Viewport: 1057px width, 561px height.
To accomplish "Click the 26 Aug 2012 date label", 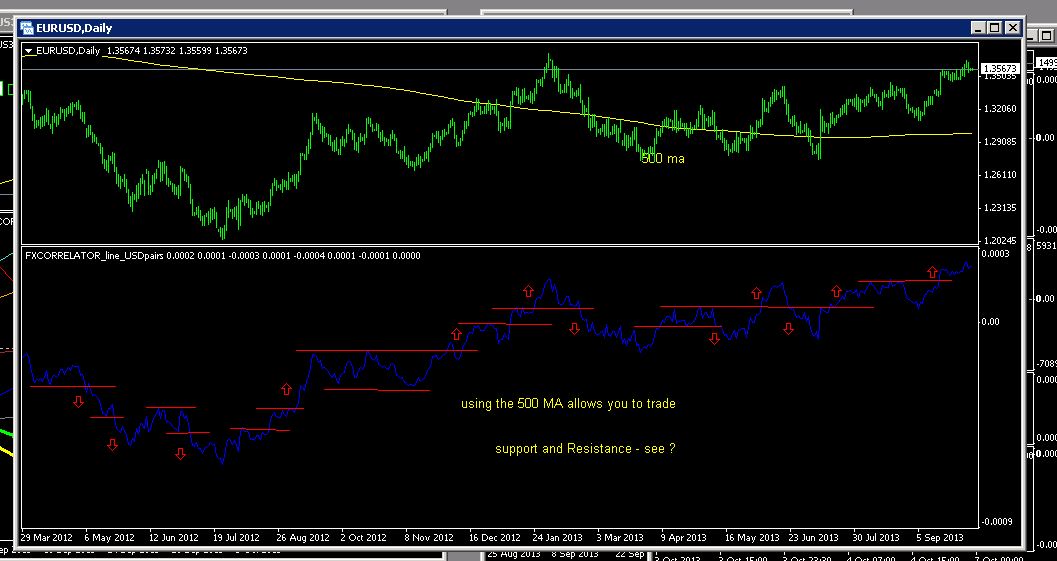I will [x=303, y=537].
